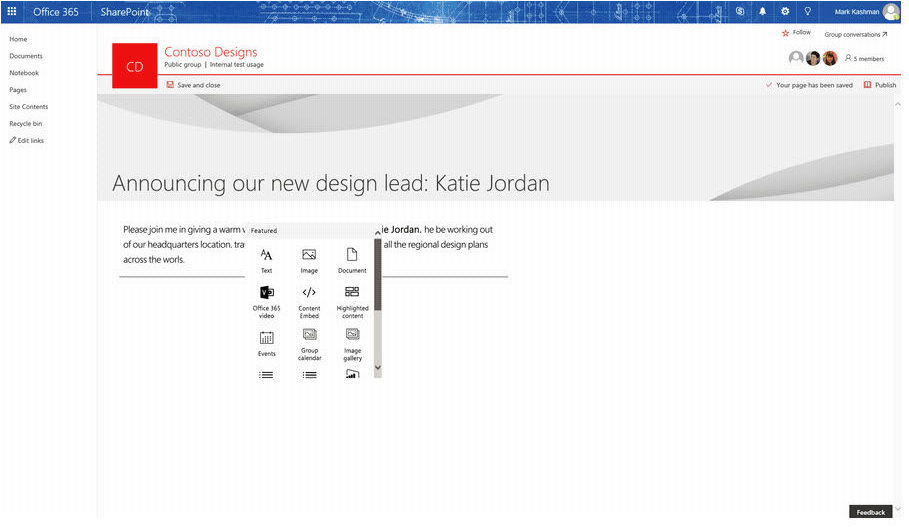Click the dark-haired member's avatar photo
Viewport: 909px width, 527px height.
click(x=813, y=57)
